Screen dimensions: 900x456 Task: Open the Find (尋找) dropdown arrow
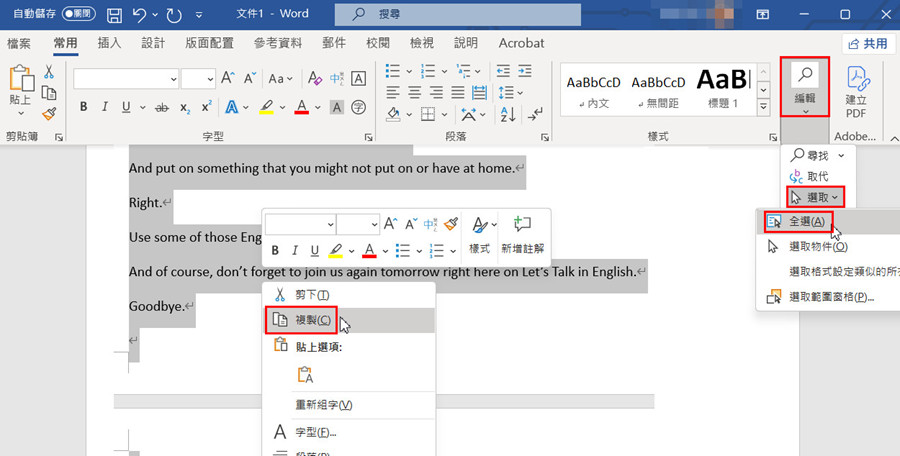pyautogui.click(x=841, y=155)
